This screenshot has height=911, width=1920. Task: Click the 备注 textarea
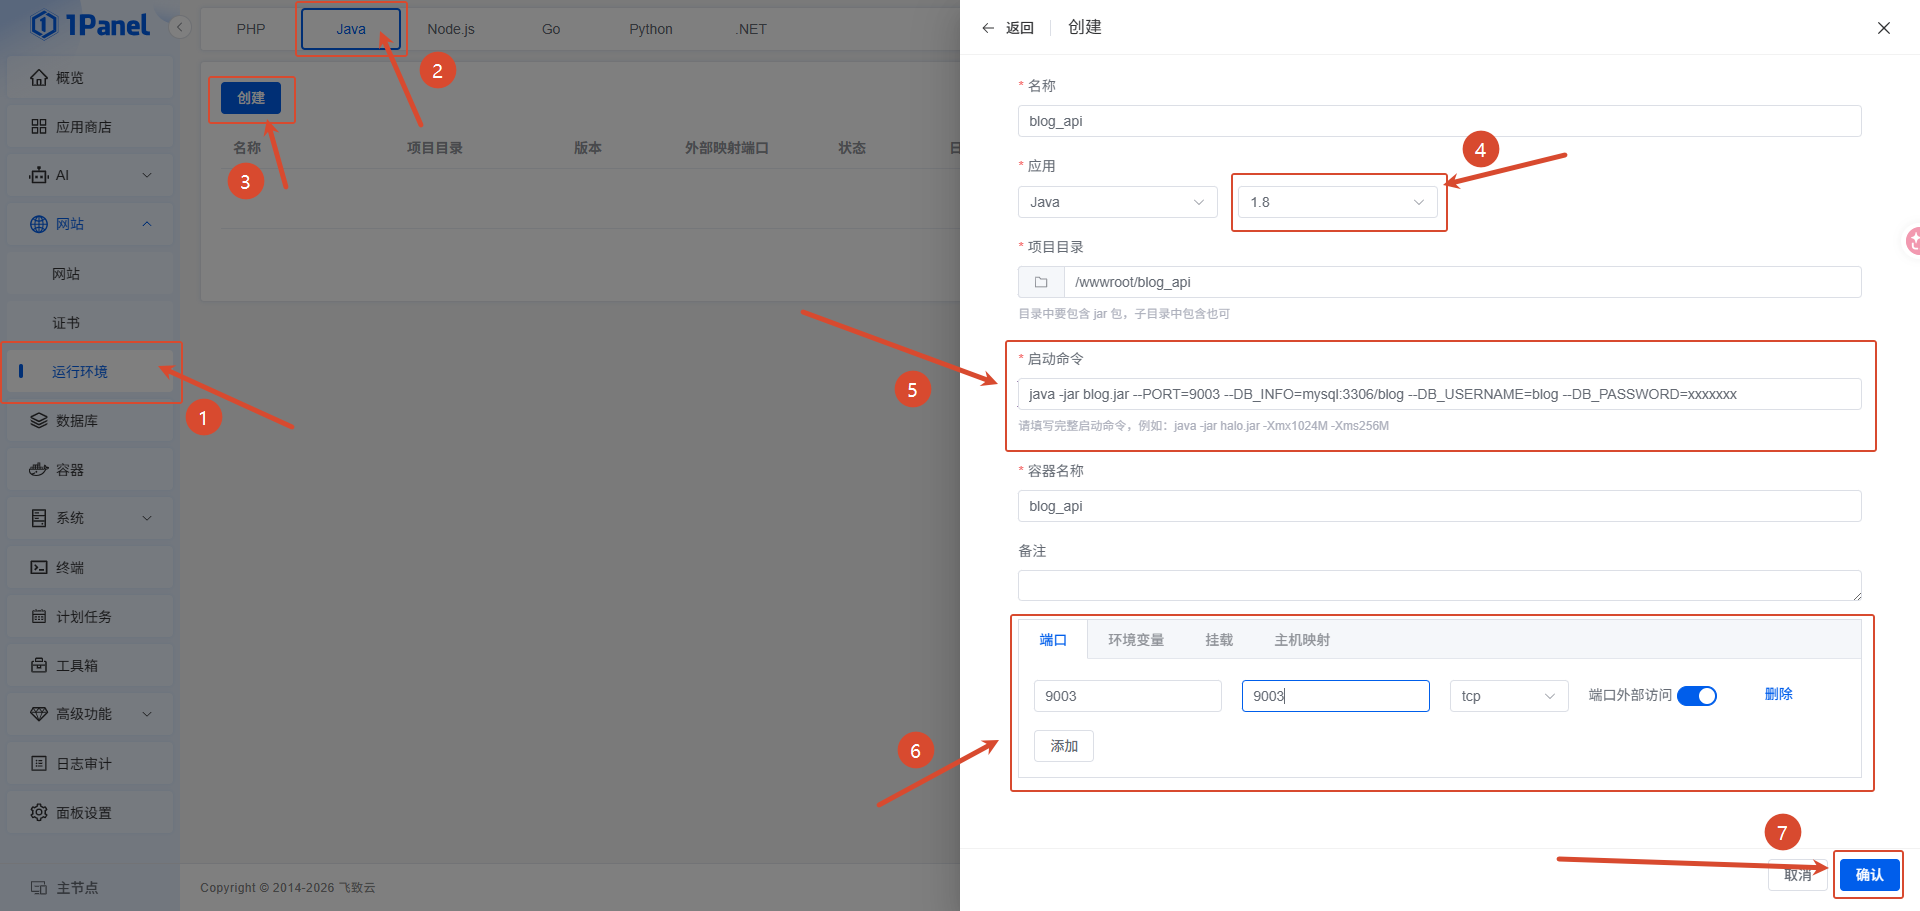coord(1440,586)
